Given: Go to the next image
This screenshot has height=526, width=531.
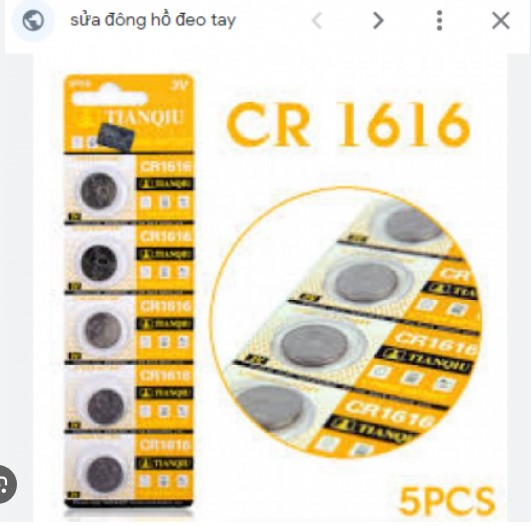Looking at the screenshot, I should pos(378,21).
